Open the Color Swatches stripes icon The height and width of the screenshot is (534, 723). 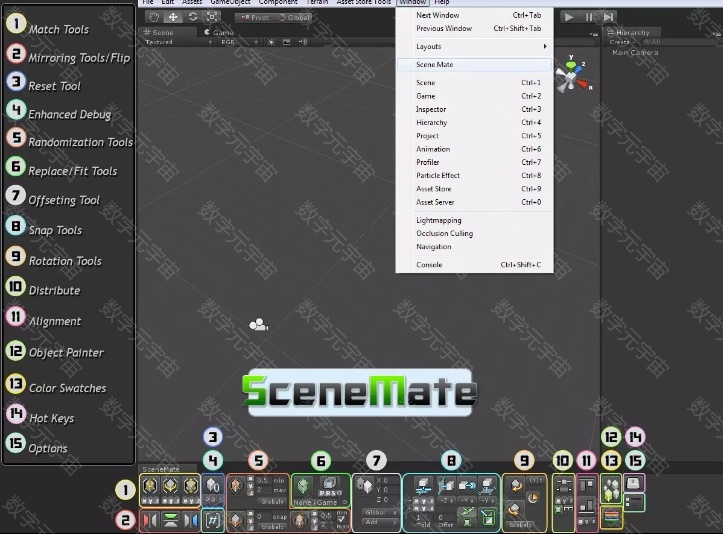(x=611, y=516)
